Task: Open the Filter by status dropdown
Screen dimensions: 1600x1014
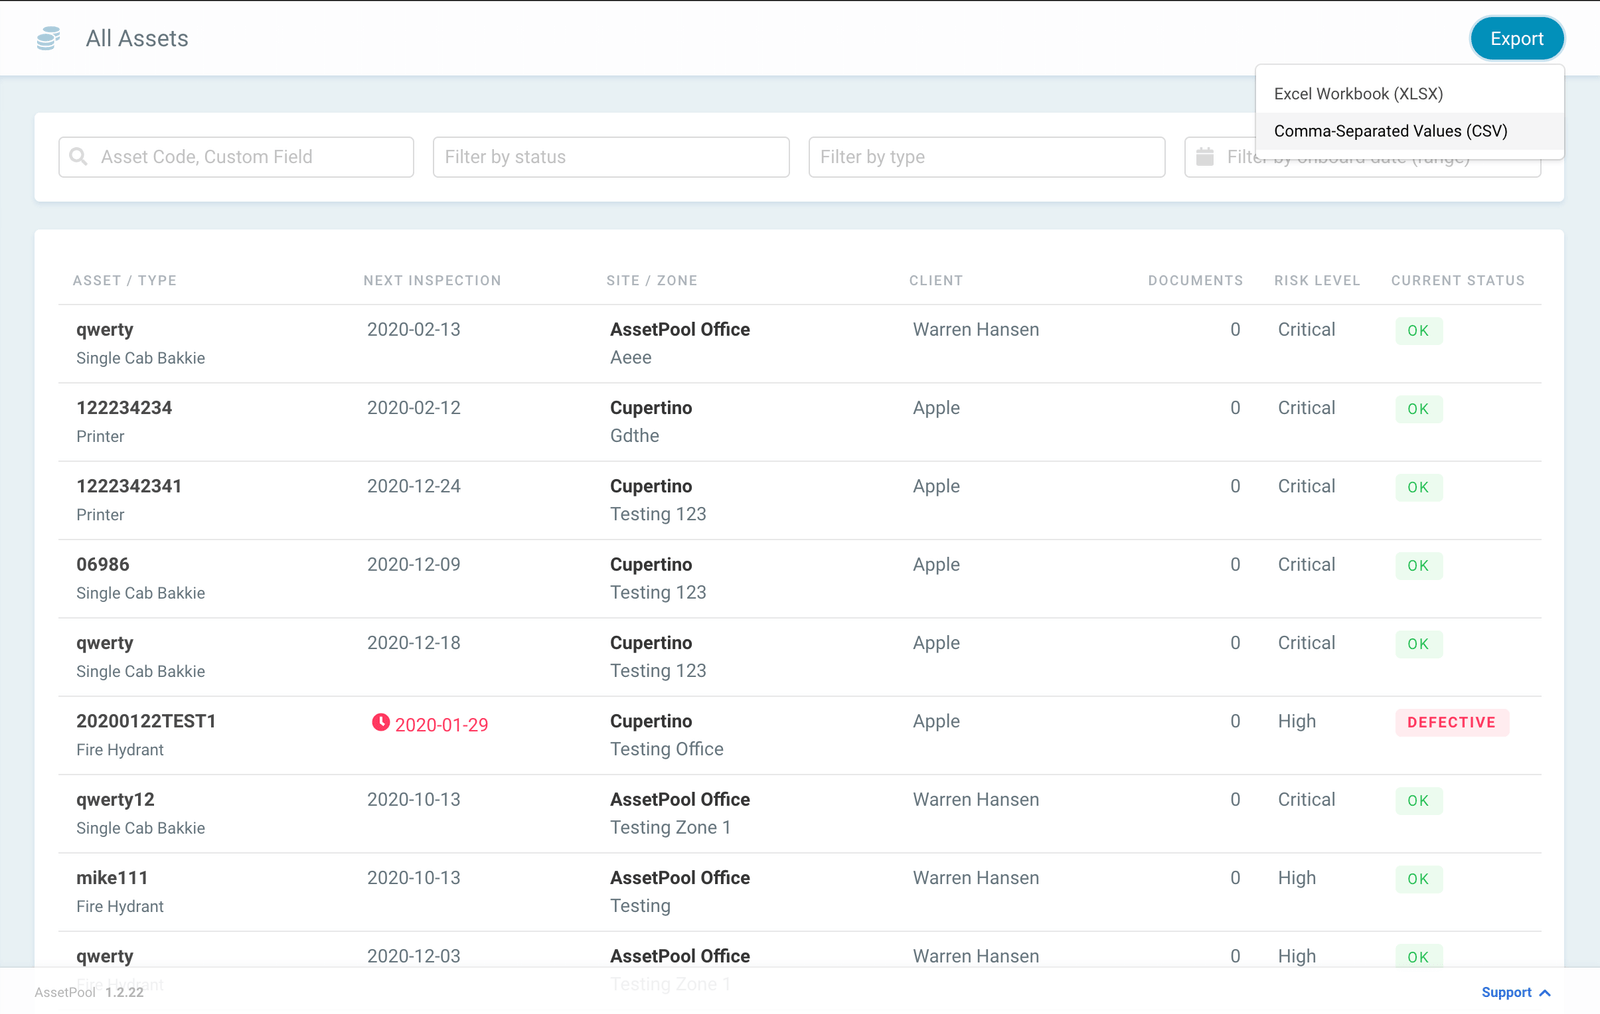Action: click(x=611, y=157)
